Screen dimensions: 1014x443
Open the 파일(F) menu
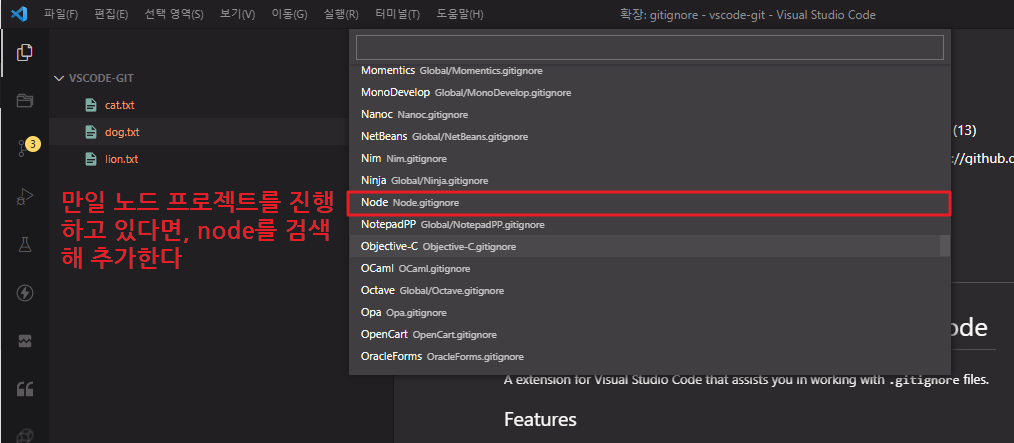click(x=61, y=14)
